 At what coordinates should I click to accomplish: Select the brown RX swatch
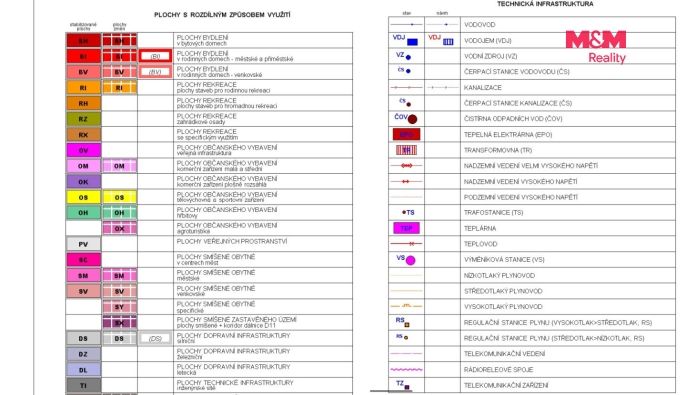83,135
